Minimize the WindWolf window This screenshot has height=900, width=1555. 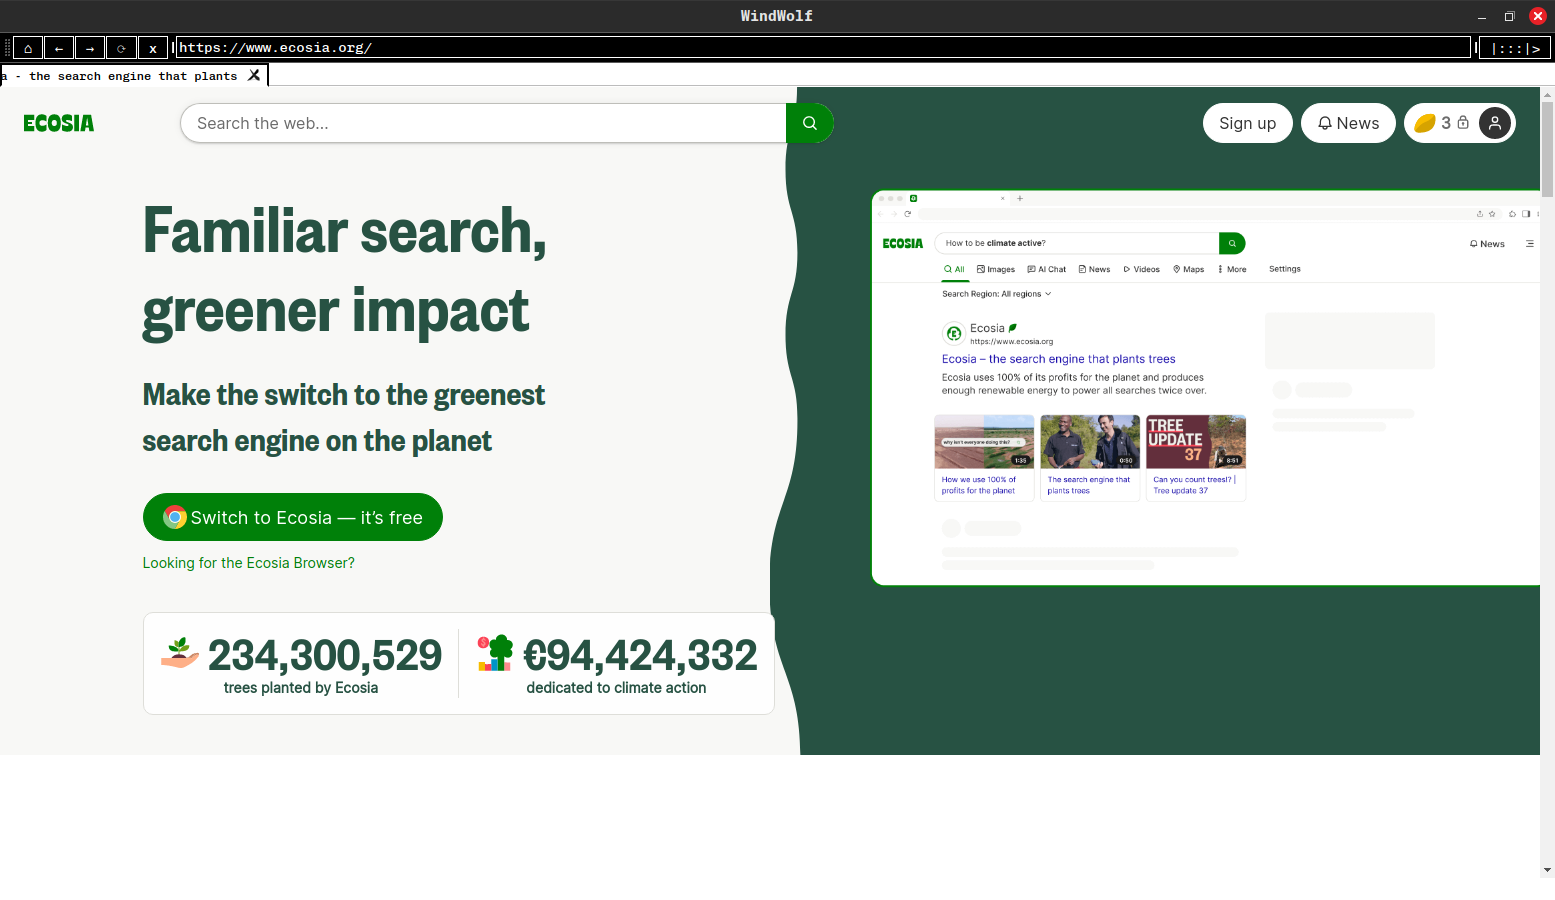point(1482,16)
